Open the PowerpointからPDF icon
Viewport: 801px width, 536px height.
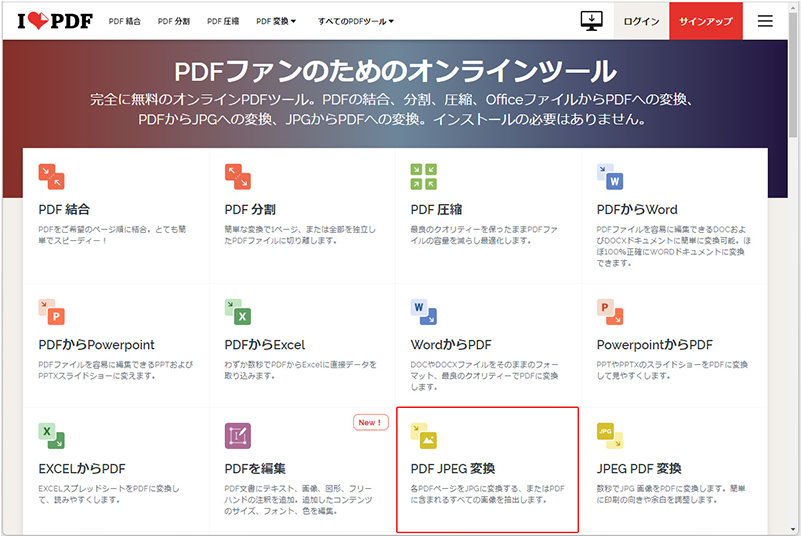[610, 312]
